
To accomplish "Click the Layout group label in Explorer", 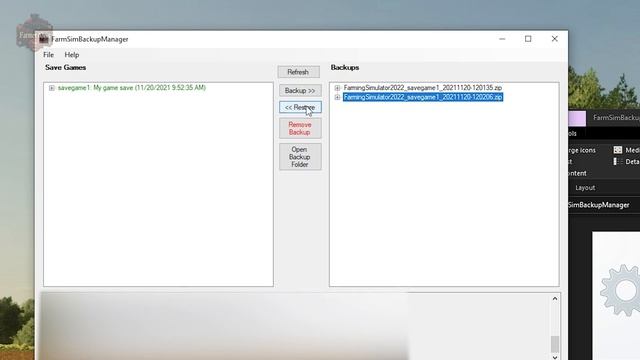I will [585, 188].
